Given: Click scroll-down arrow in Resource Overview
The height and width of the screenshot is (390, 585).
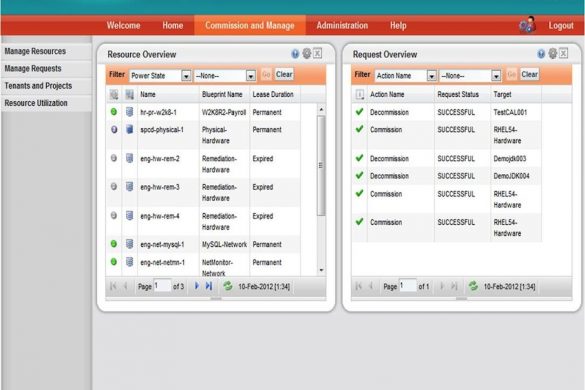Looking at the screenshot, I should coord(321,270).
